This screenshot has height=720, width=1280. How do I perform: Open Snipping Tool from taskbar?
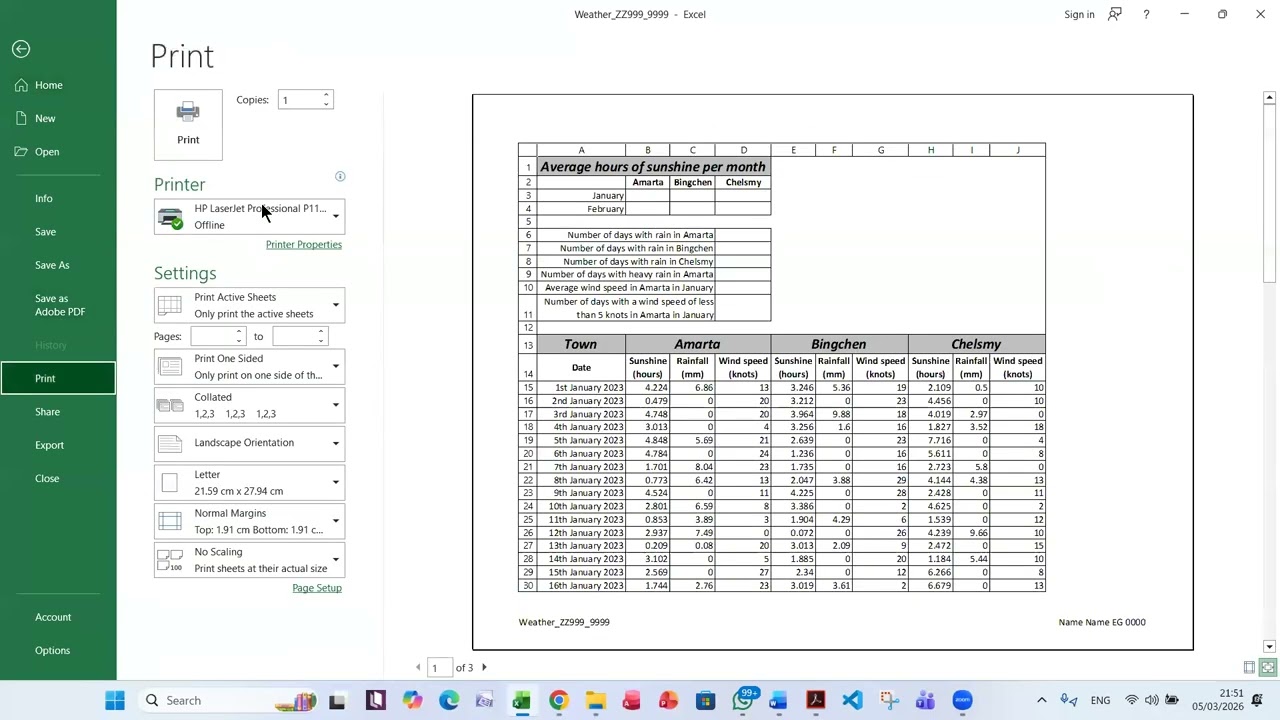pos(888,701)
